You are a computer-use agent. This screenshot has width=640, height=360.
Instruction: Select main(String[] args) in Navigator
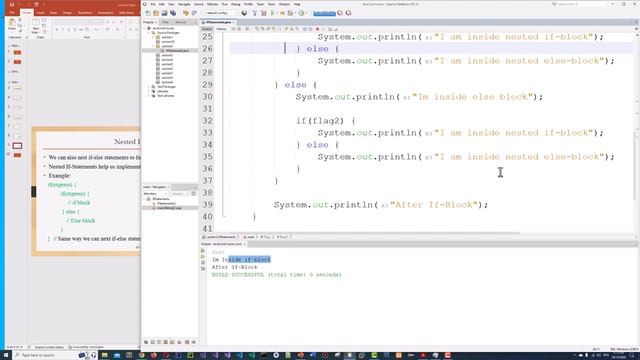click(x=168, y=208)
